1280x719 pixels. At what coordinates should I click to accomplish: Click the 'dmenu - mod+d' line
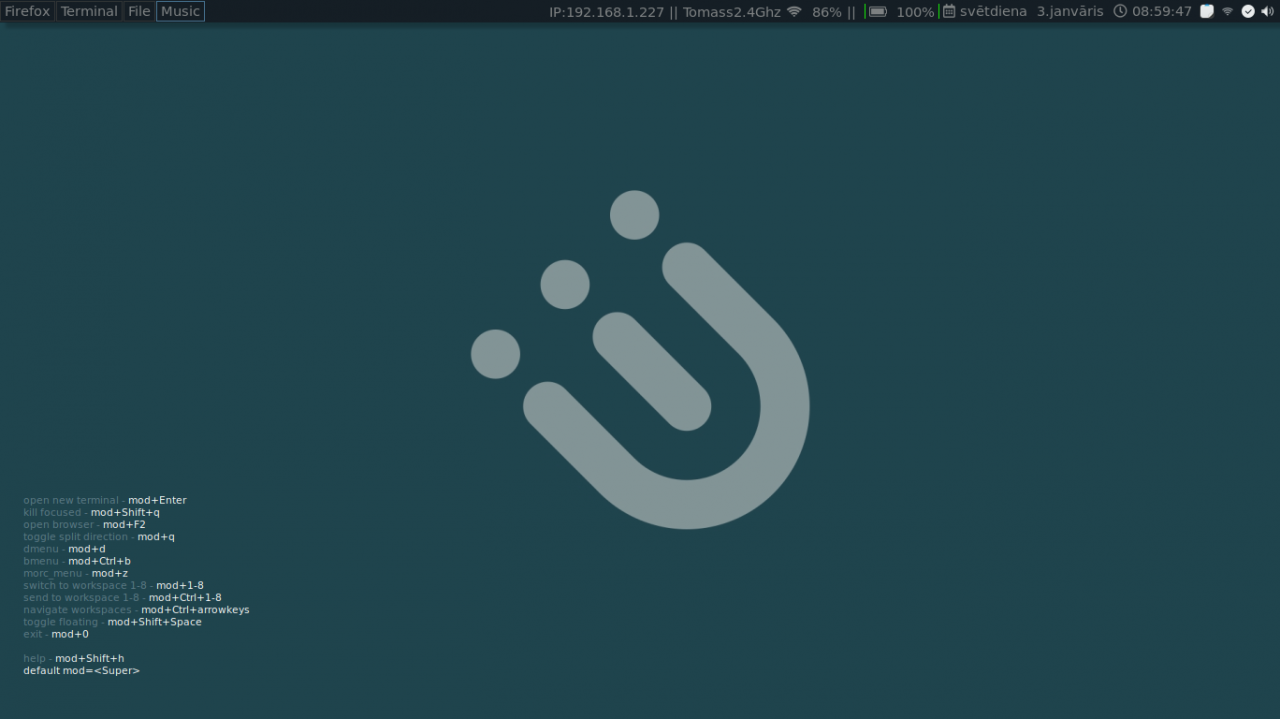tap(64, 549)
